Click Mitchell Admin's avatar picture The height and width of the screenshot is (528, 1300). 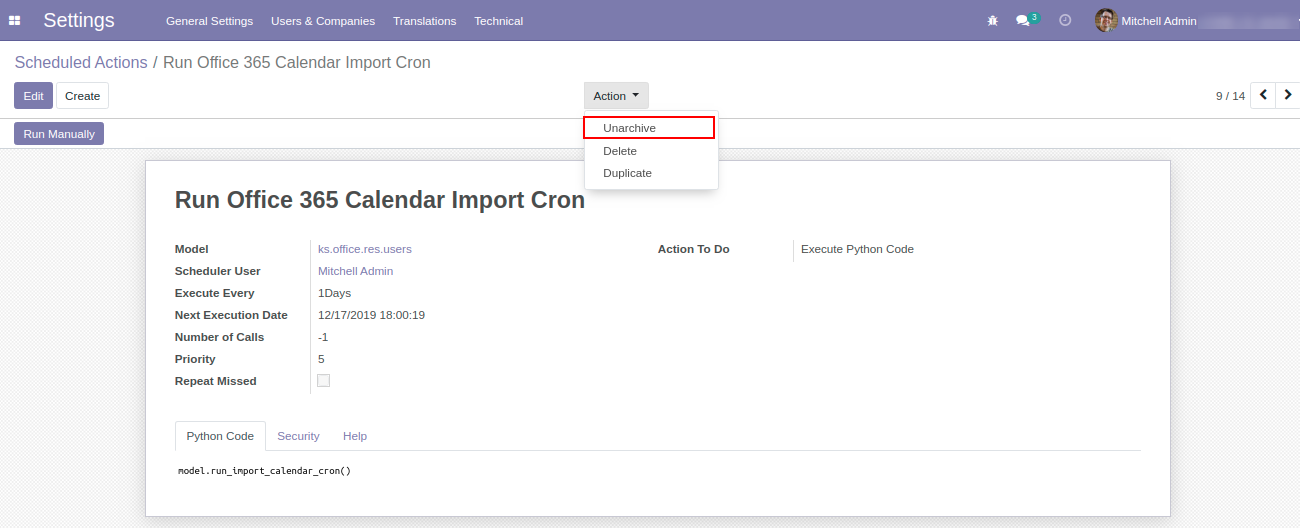[1105, 21]
